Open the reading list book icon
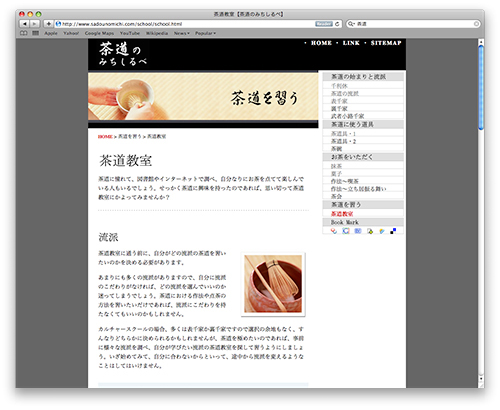500x410 pixels. point(24,33)
